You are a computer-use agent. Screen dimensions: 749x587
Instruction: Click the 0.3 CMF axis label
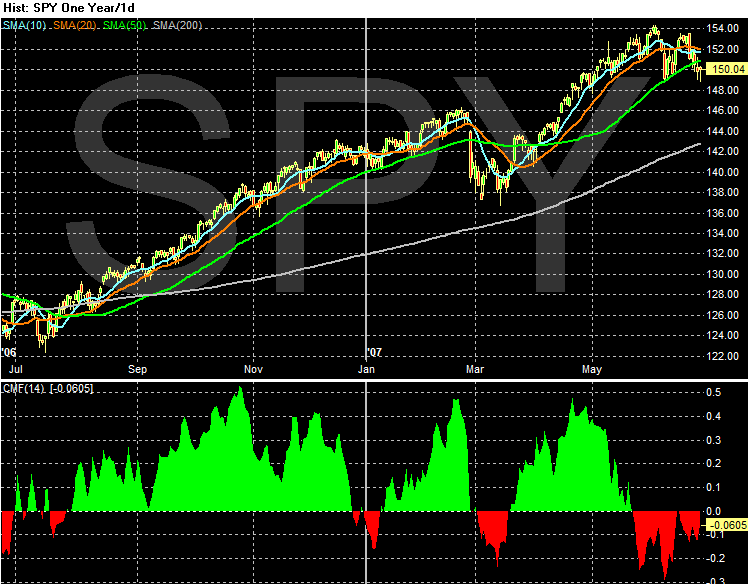tap(714, 440)
